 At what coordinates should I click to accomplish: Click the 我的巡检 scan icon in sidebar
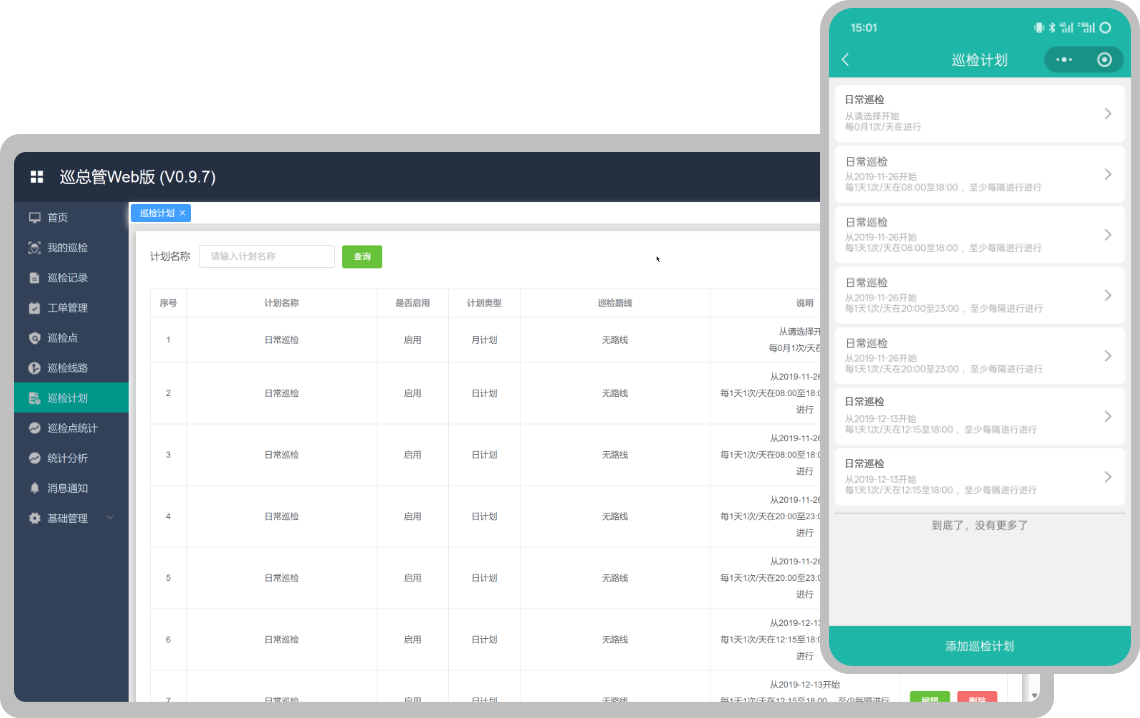point(35,248)
